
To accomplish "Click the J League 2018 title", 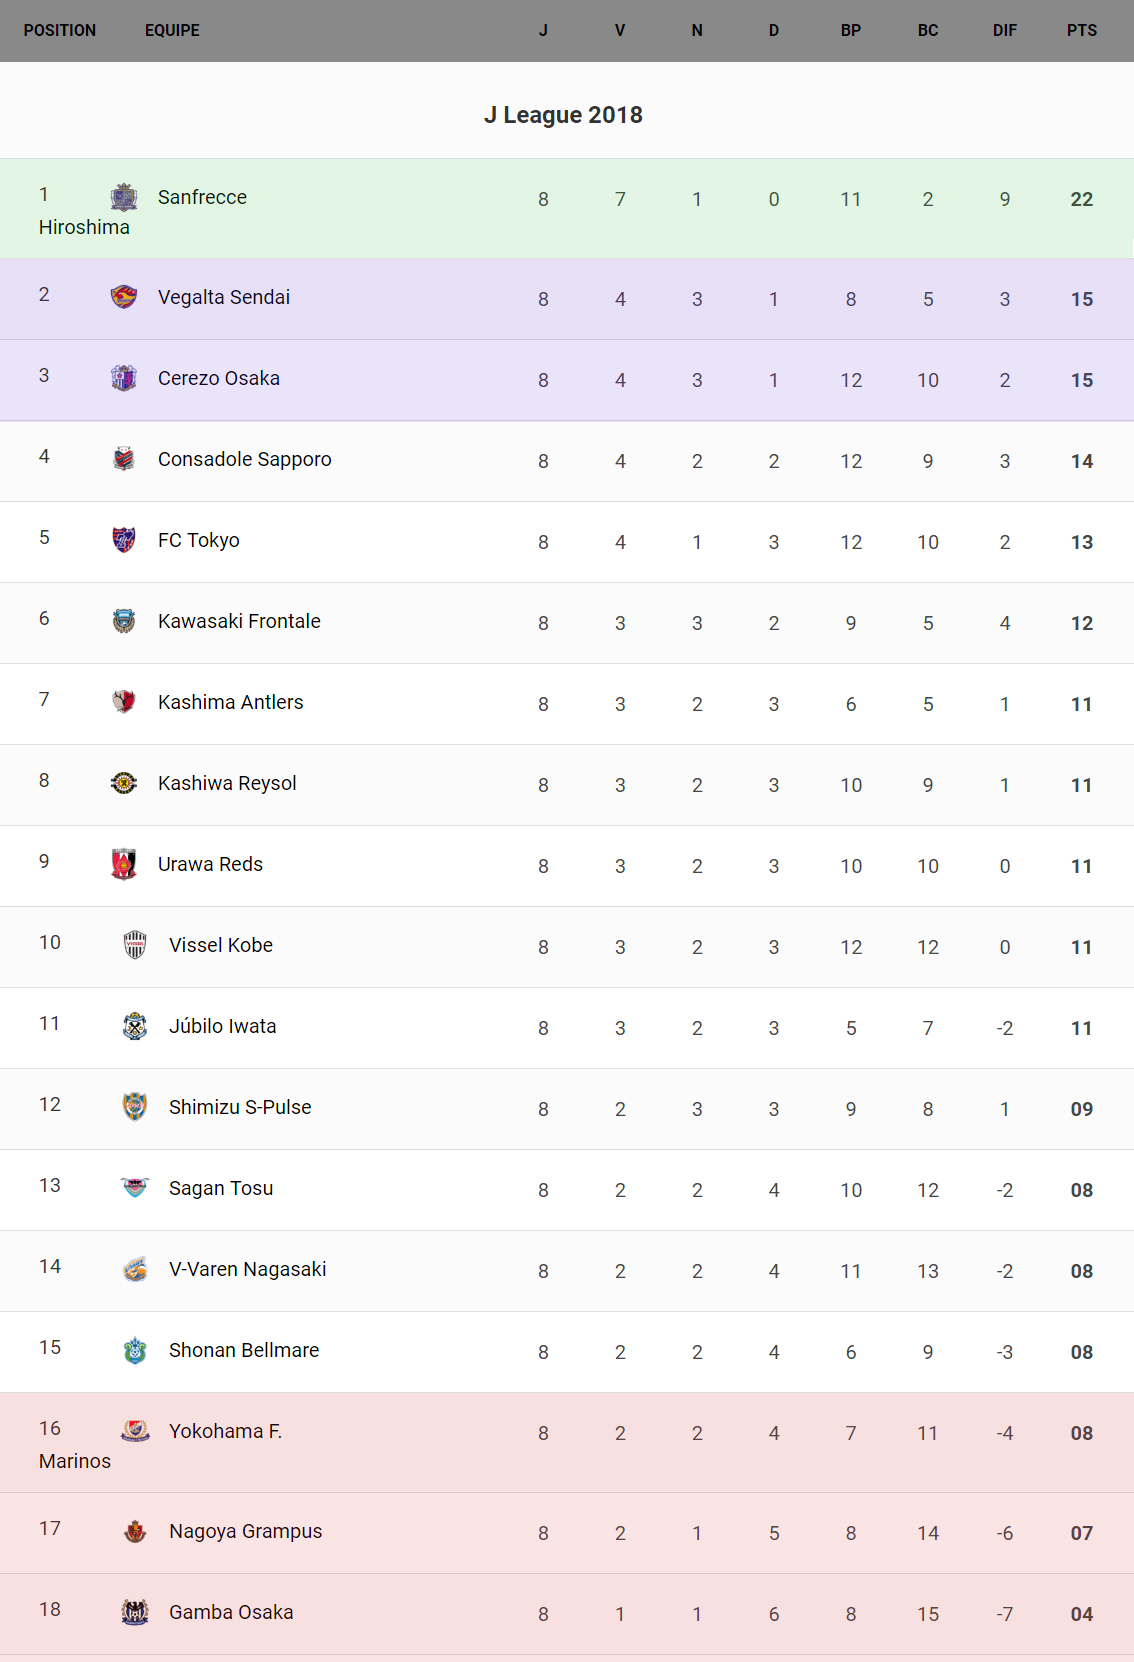I will click(x=563, y=115).
